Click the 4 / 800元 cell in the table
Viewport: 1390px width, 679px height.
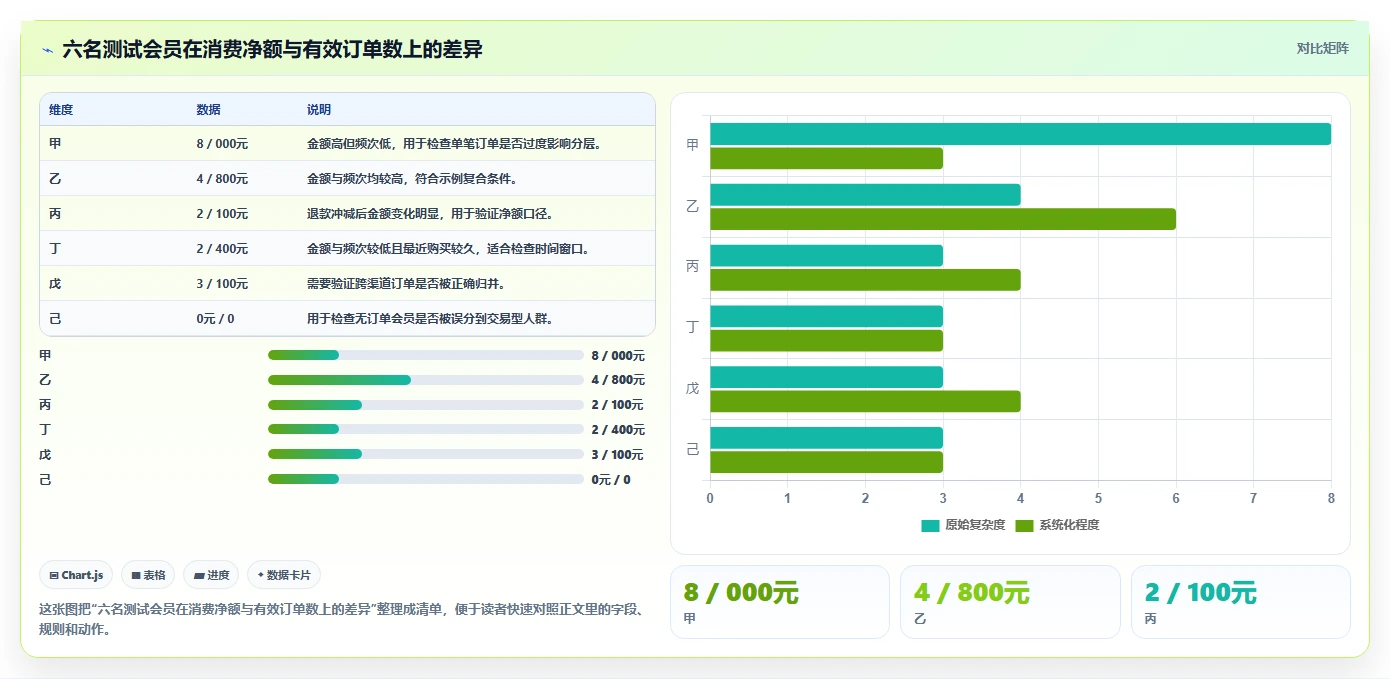222,179
